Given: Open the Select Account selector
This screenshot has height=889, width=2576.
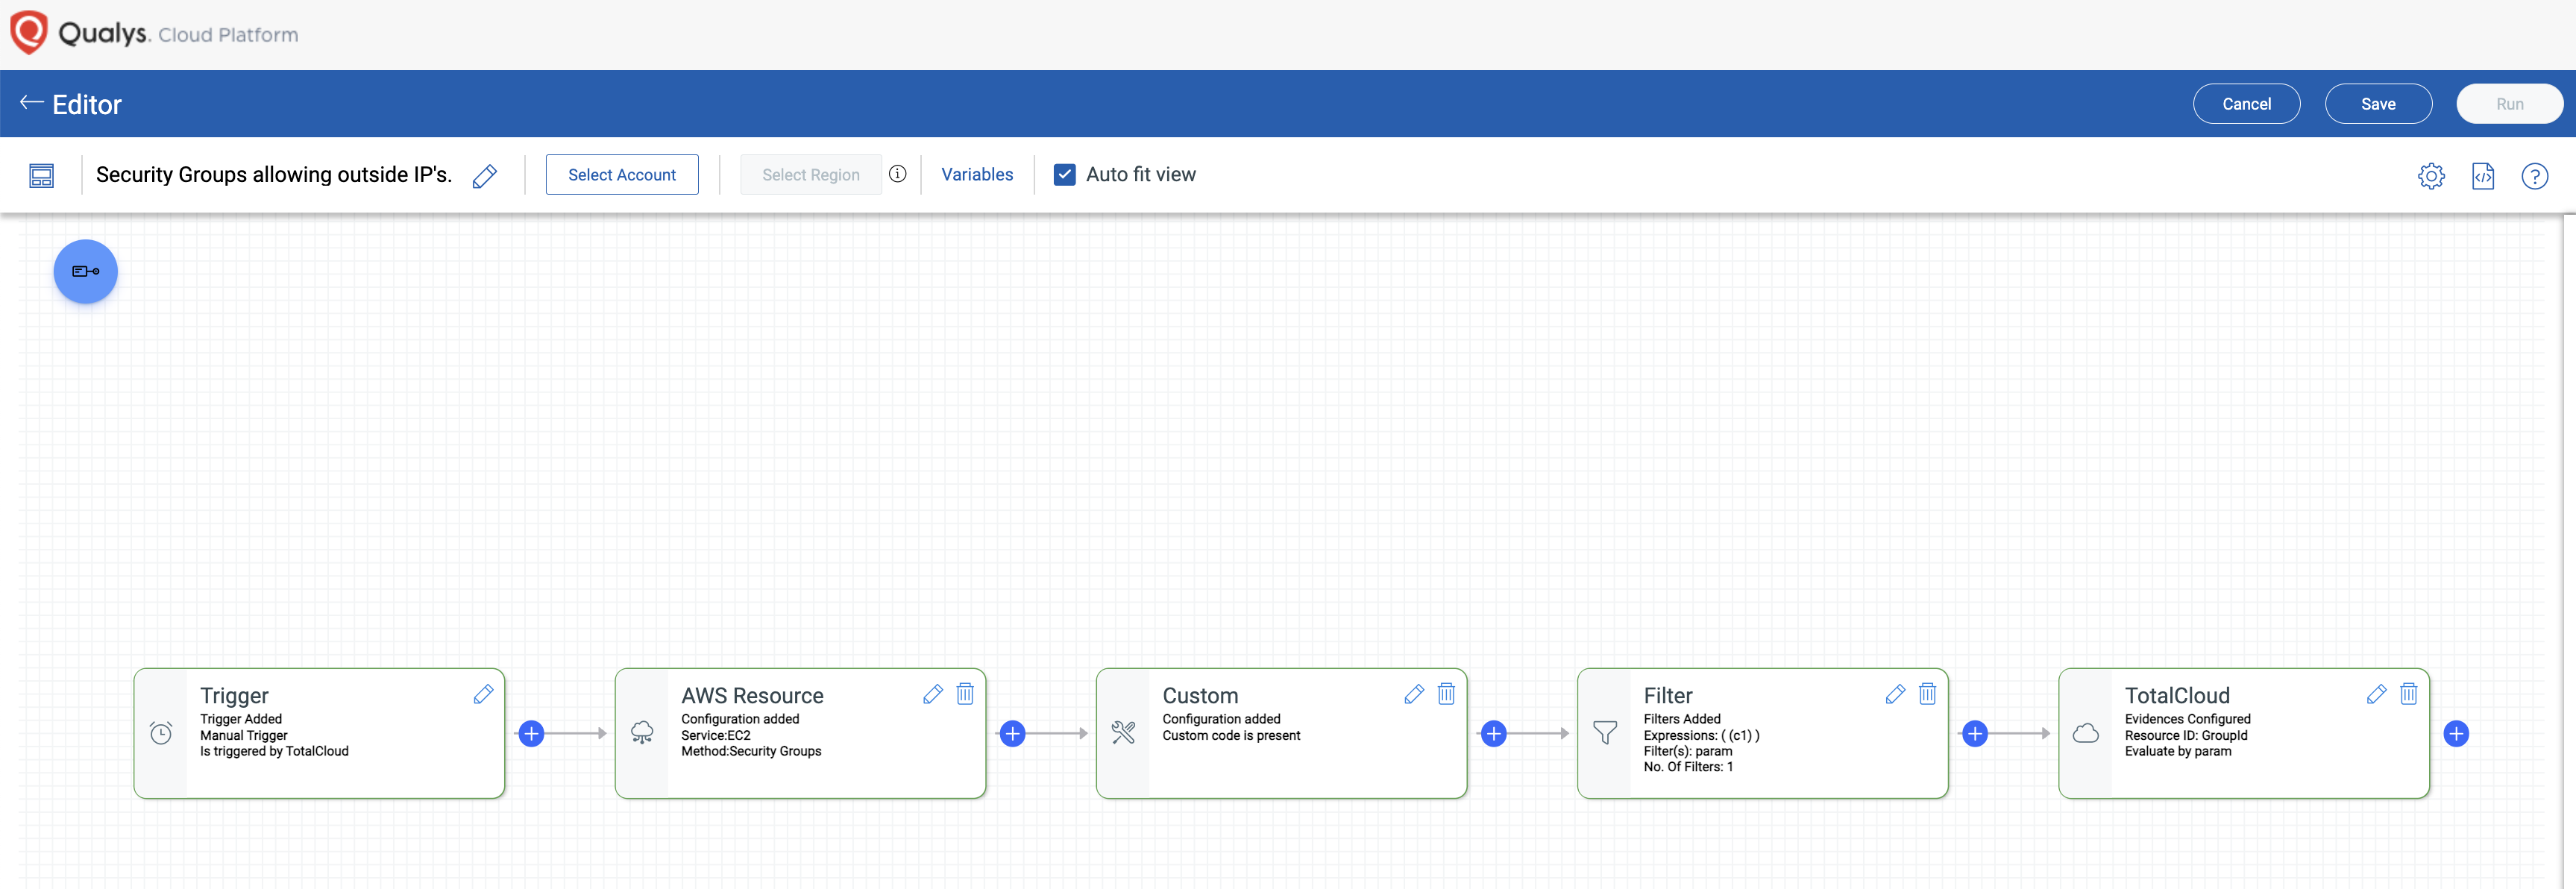Looking at the screenshot, I should (621, 174).
